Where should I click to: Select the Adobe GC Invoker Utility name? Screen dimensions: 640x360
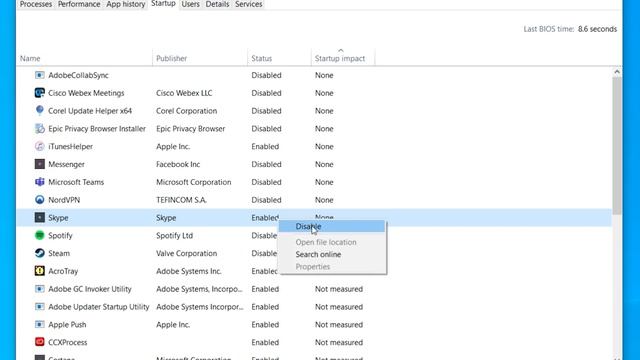tap(90, 289)
